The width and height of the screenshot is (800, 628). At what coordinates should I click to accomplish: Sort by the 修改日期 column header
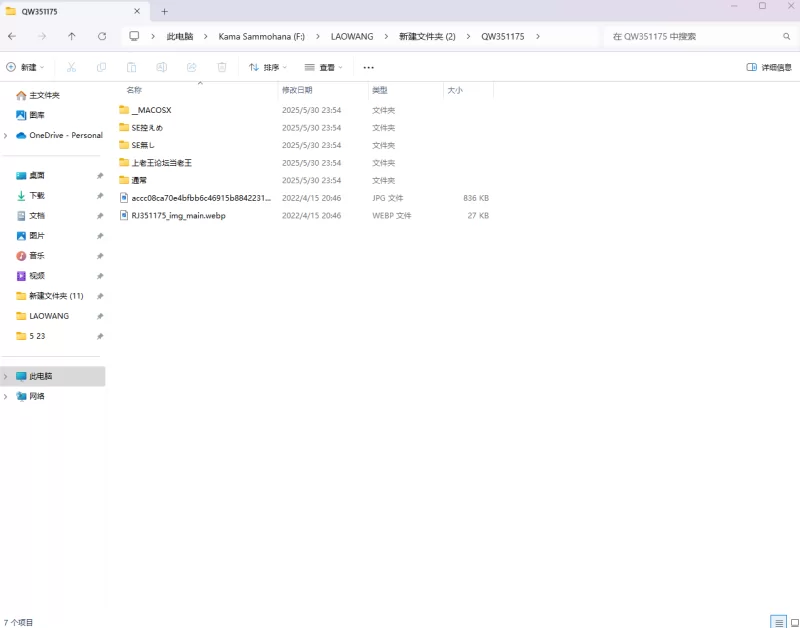click(x=297, y=90)
